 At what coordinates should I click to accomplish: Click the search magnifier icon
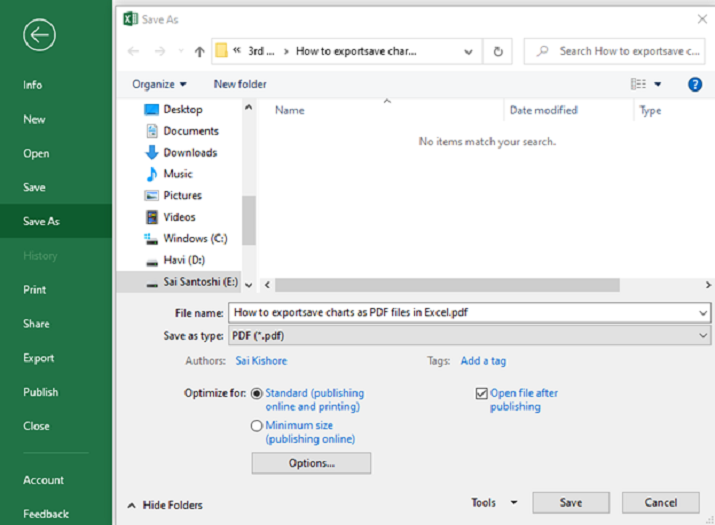(x=542, y=51)
